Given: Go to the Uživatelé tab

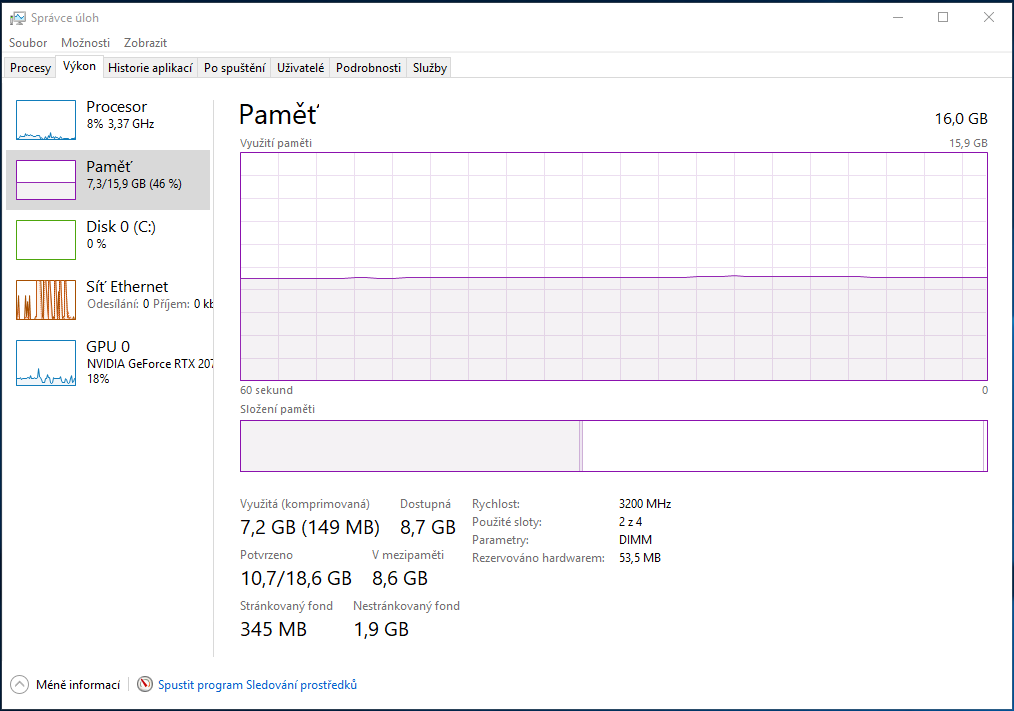Looking at the screenshot, I should tap(300, 68).
